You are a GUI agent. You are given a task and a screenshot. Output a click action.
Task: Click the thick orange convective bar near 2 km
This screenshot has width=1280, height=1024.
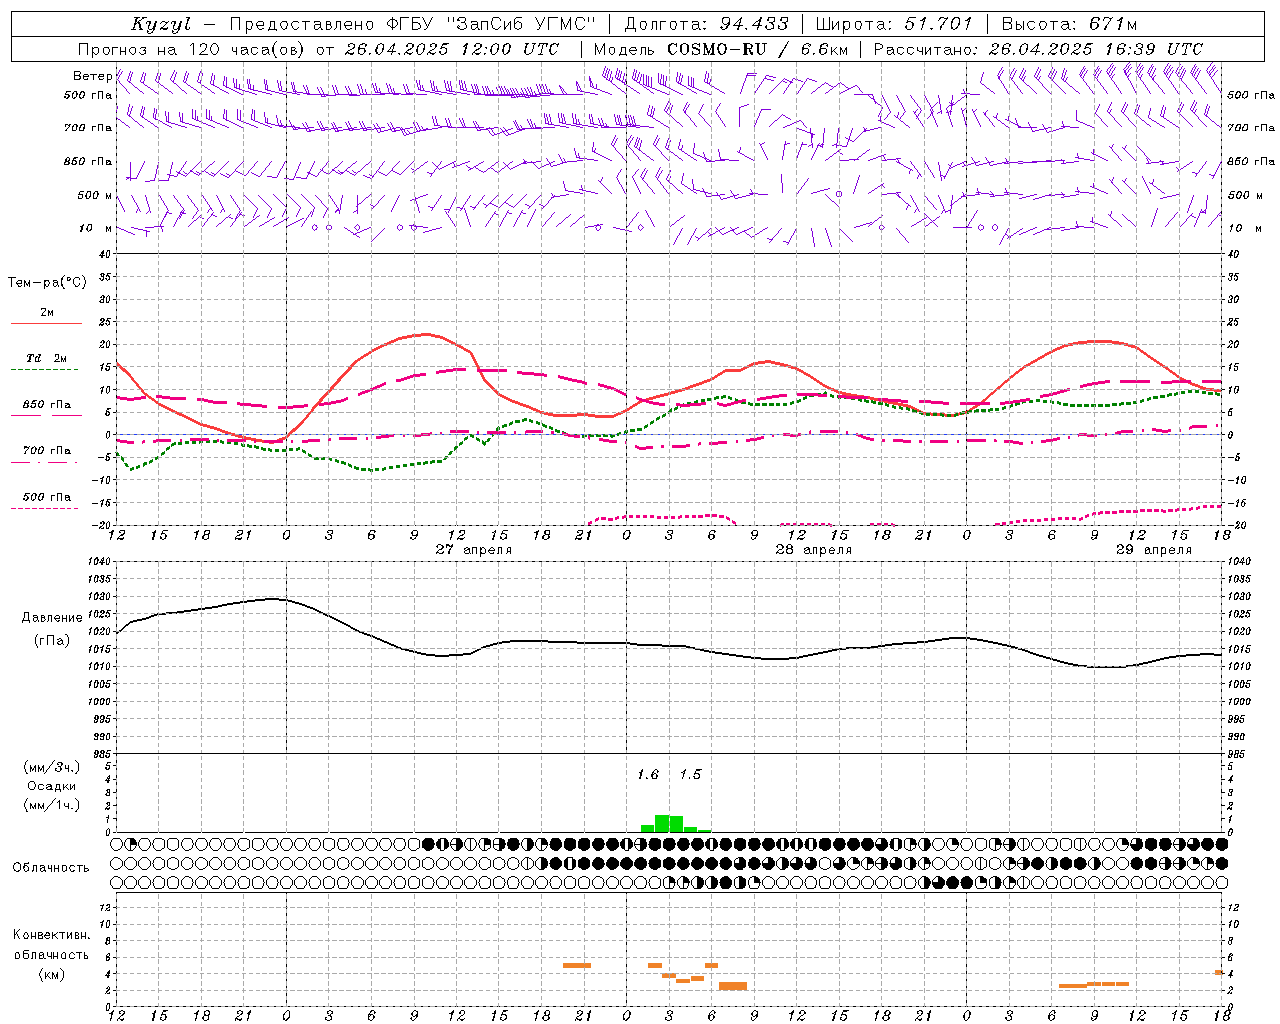733,986
